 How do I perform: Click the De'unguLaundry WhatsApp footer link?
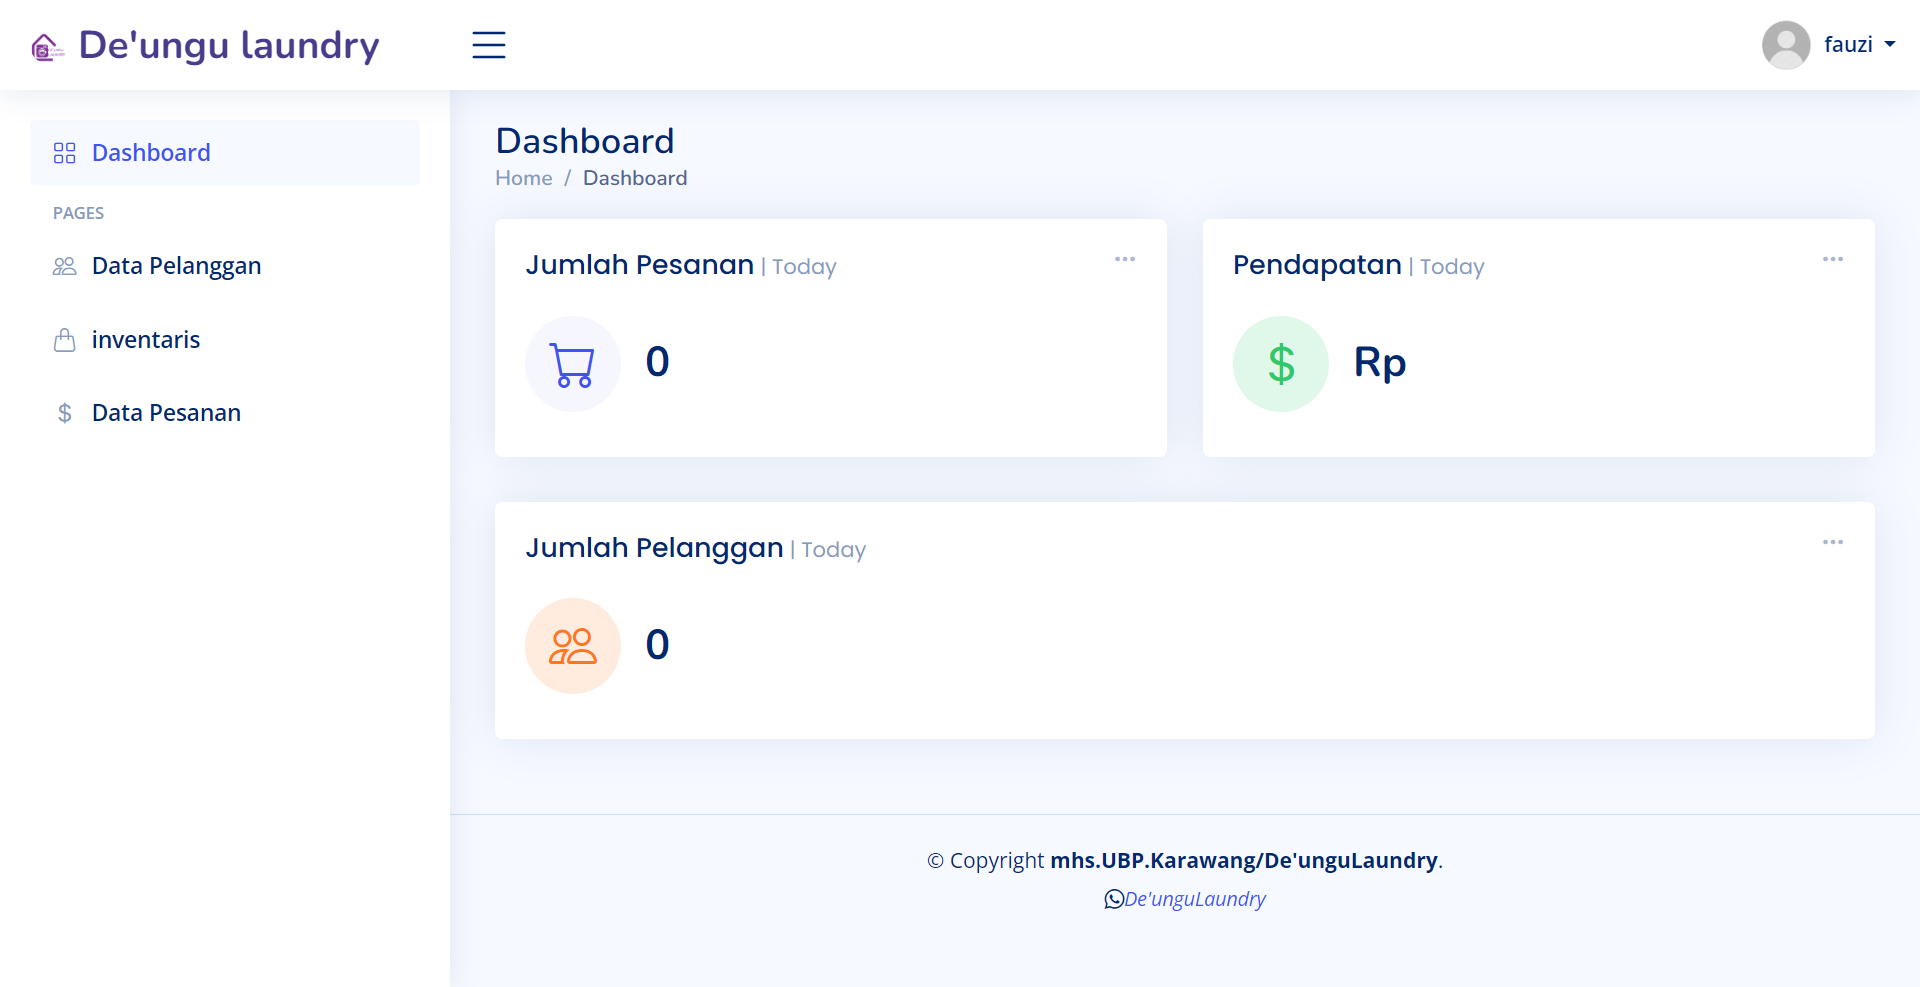(1195, 899)
